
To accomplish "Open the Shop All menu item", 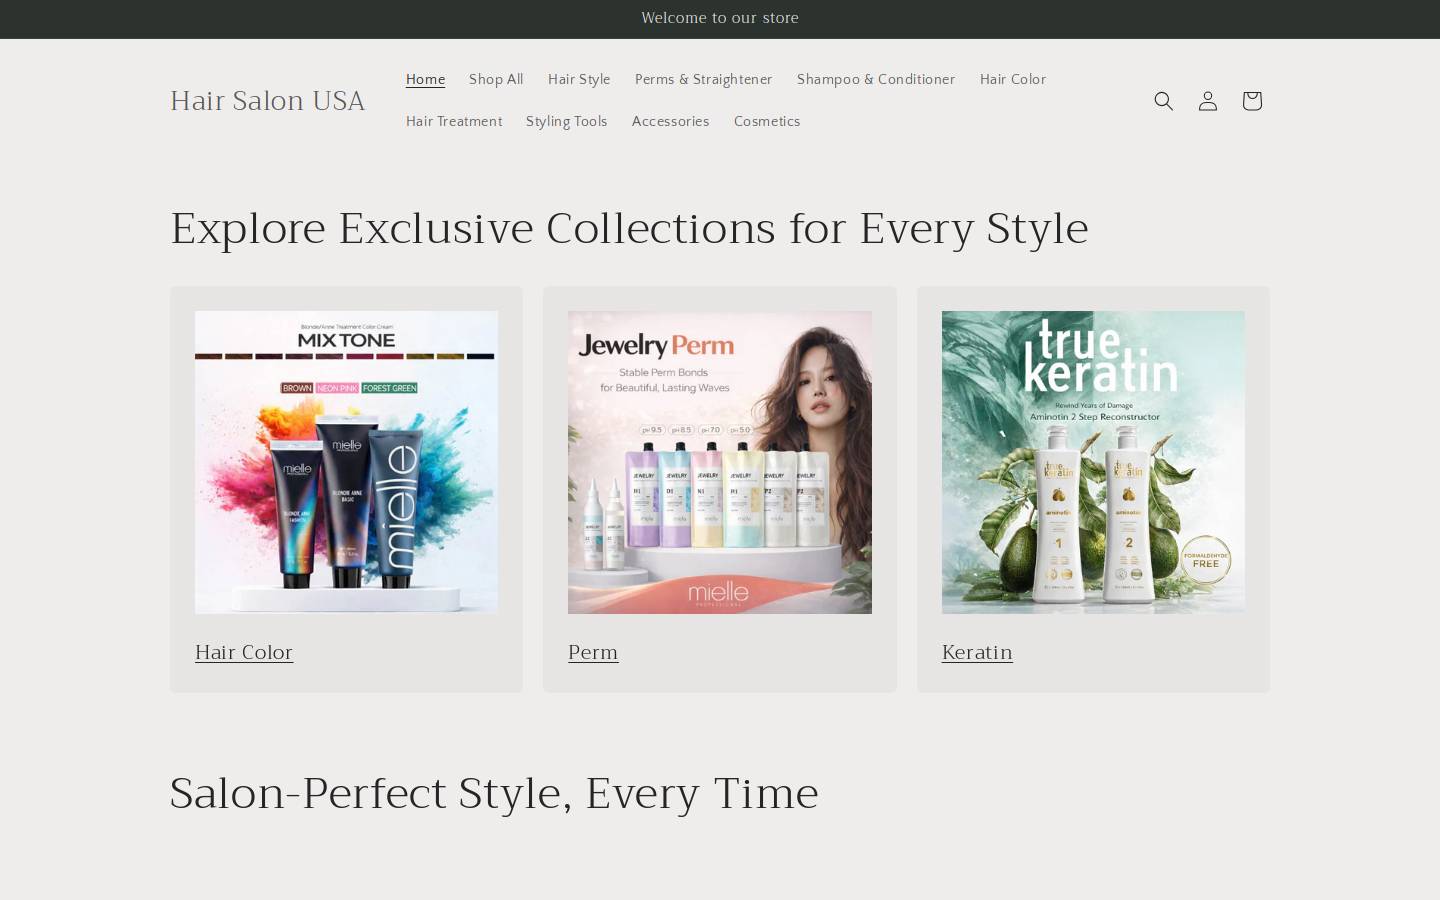I will (x=496, y=80).
